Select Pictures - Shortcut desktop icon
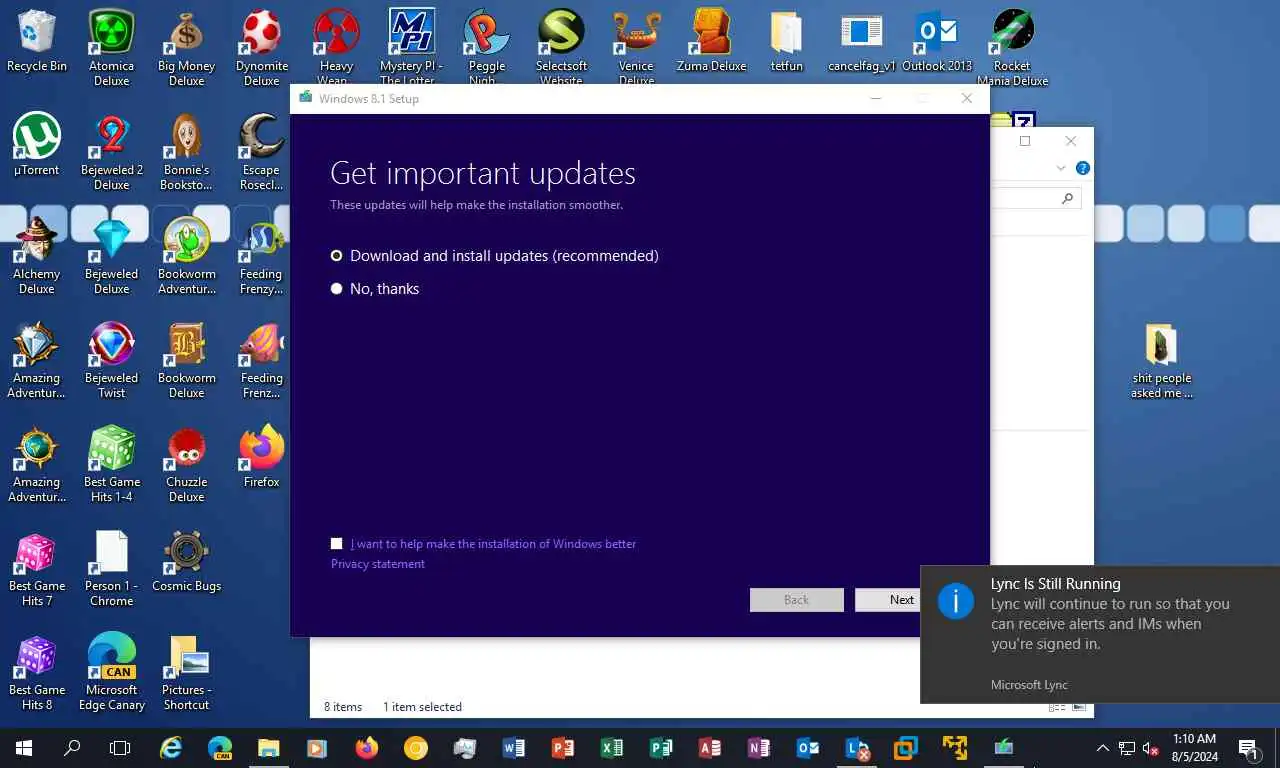Image resolution: width=1280 pixels, height=768 pixels. (187, 672)
